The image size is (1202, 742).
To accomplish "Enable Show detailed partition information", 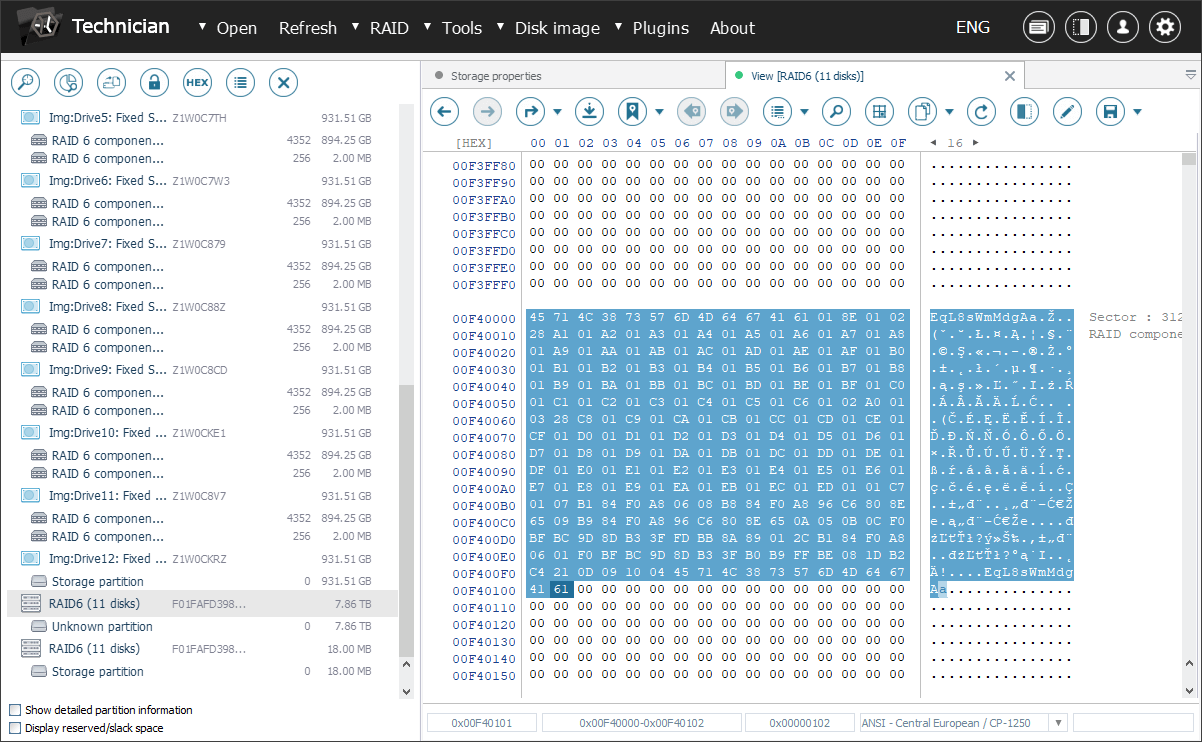I will (x=15, y=710).
